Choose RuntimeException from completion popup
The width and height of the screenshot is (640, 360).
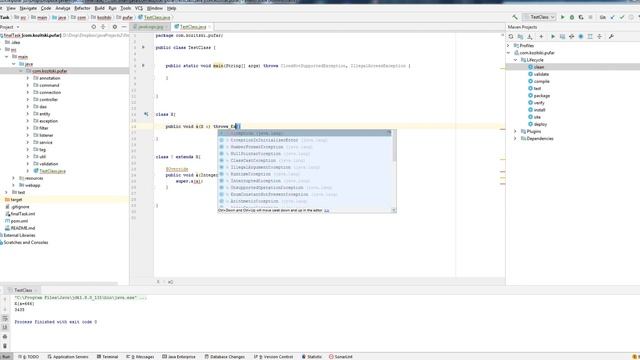(x=304, y=174)
